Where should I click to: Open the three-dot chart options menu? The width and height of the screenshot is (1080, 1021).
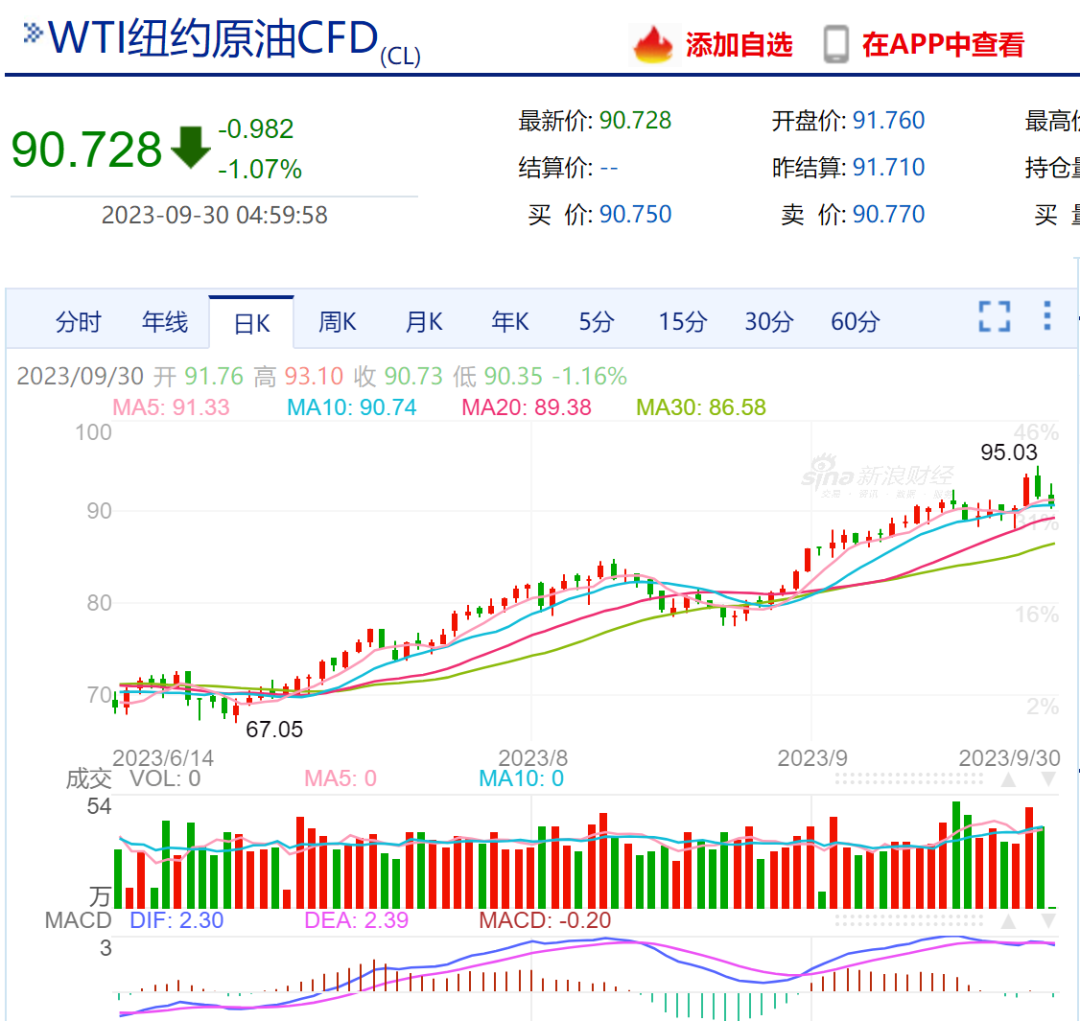point(1047,316)
